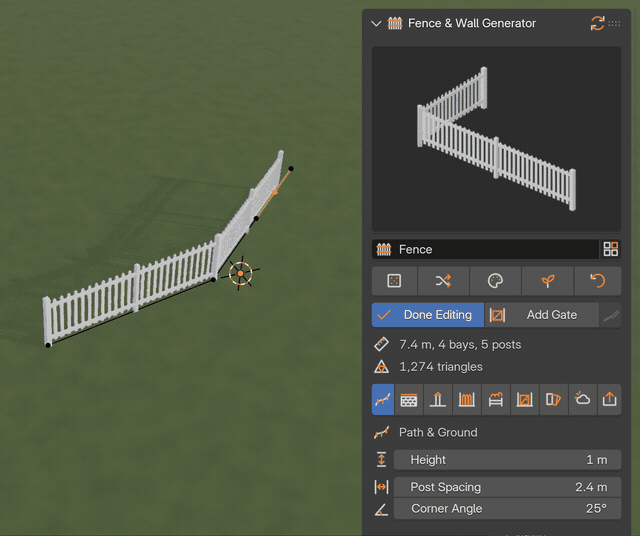Grab the panel drag handle dots
Screen dimensions: 640x536
[x=614, y=23]
